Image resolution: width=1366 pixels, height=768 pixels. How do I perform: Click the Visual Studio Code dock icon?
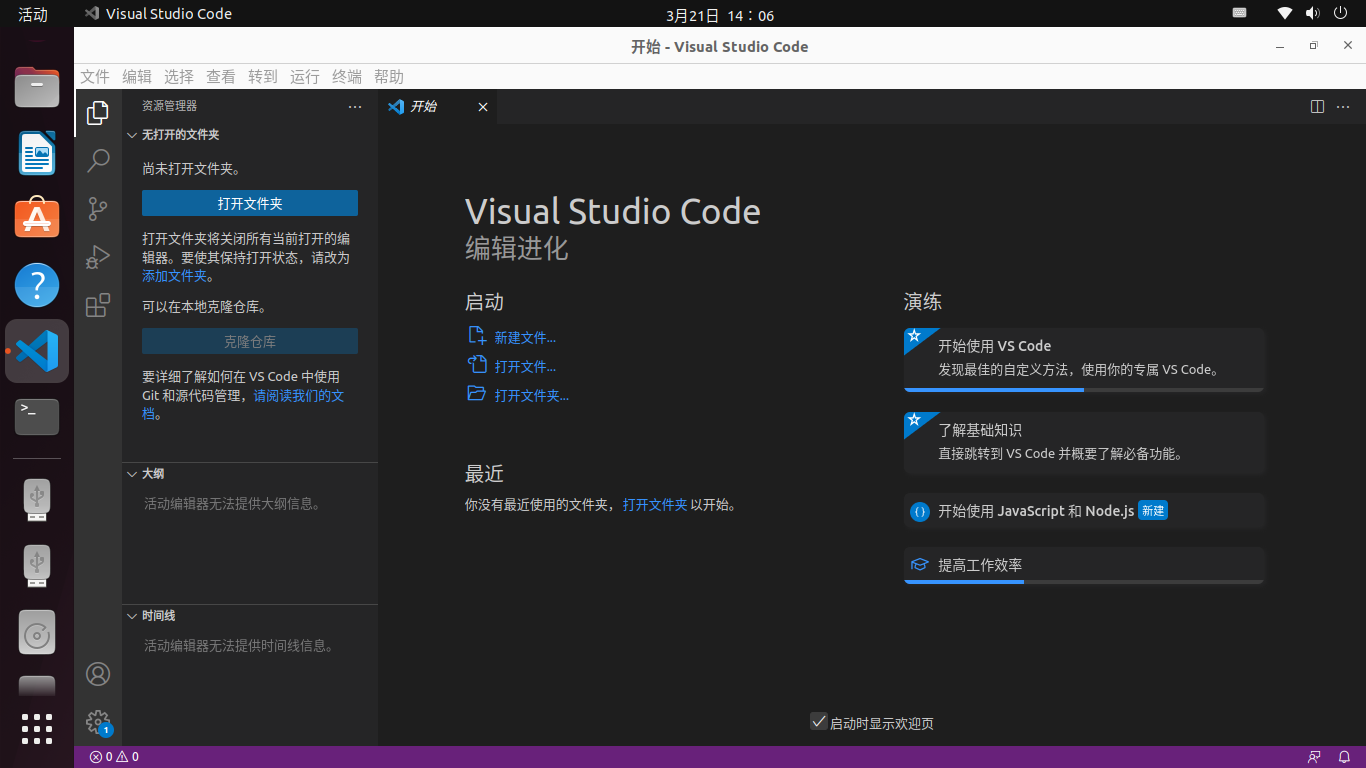click(37, 351)
